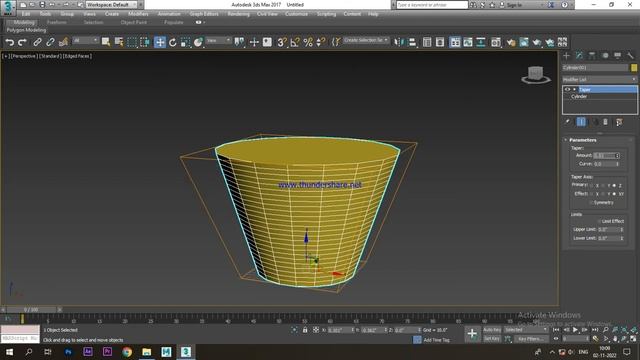Open the Curve Editor icon

(468, 42)
